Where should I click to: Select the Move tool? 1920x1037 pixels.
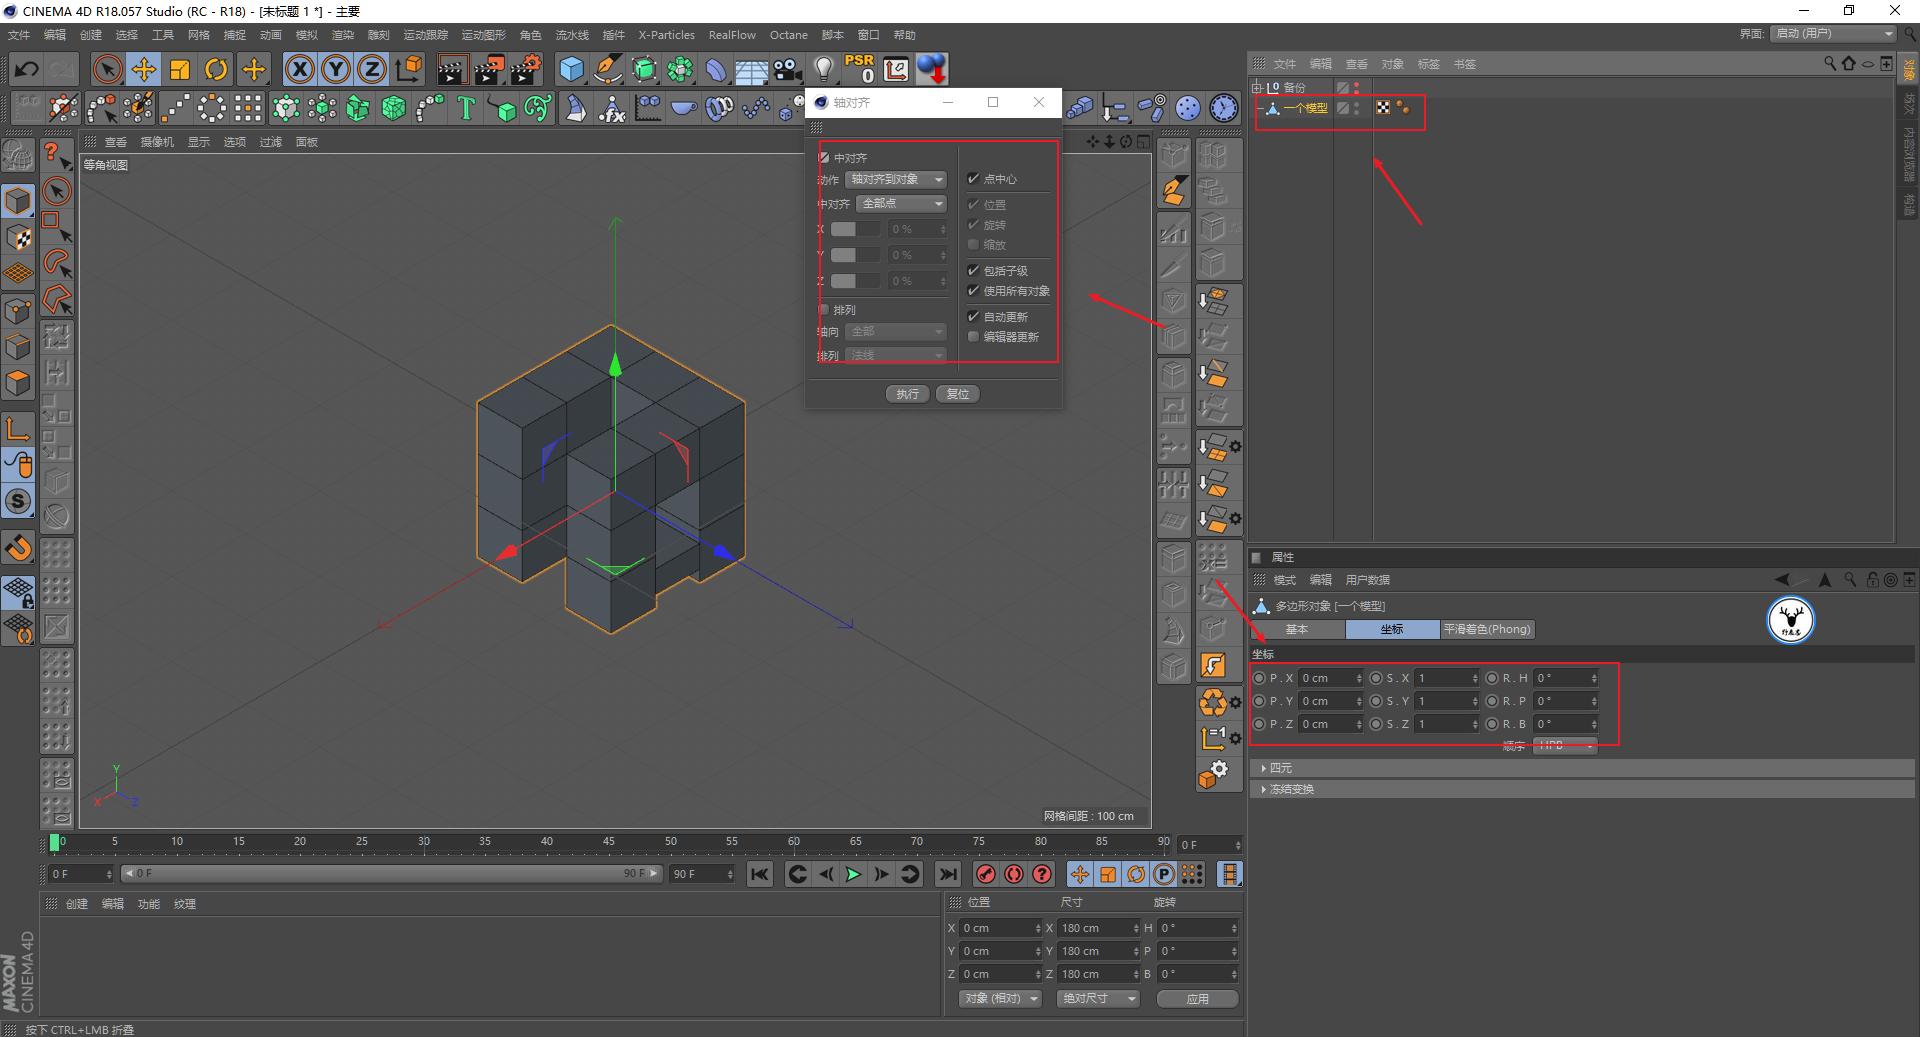[x=144, y=69]
